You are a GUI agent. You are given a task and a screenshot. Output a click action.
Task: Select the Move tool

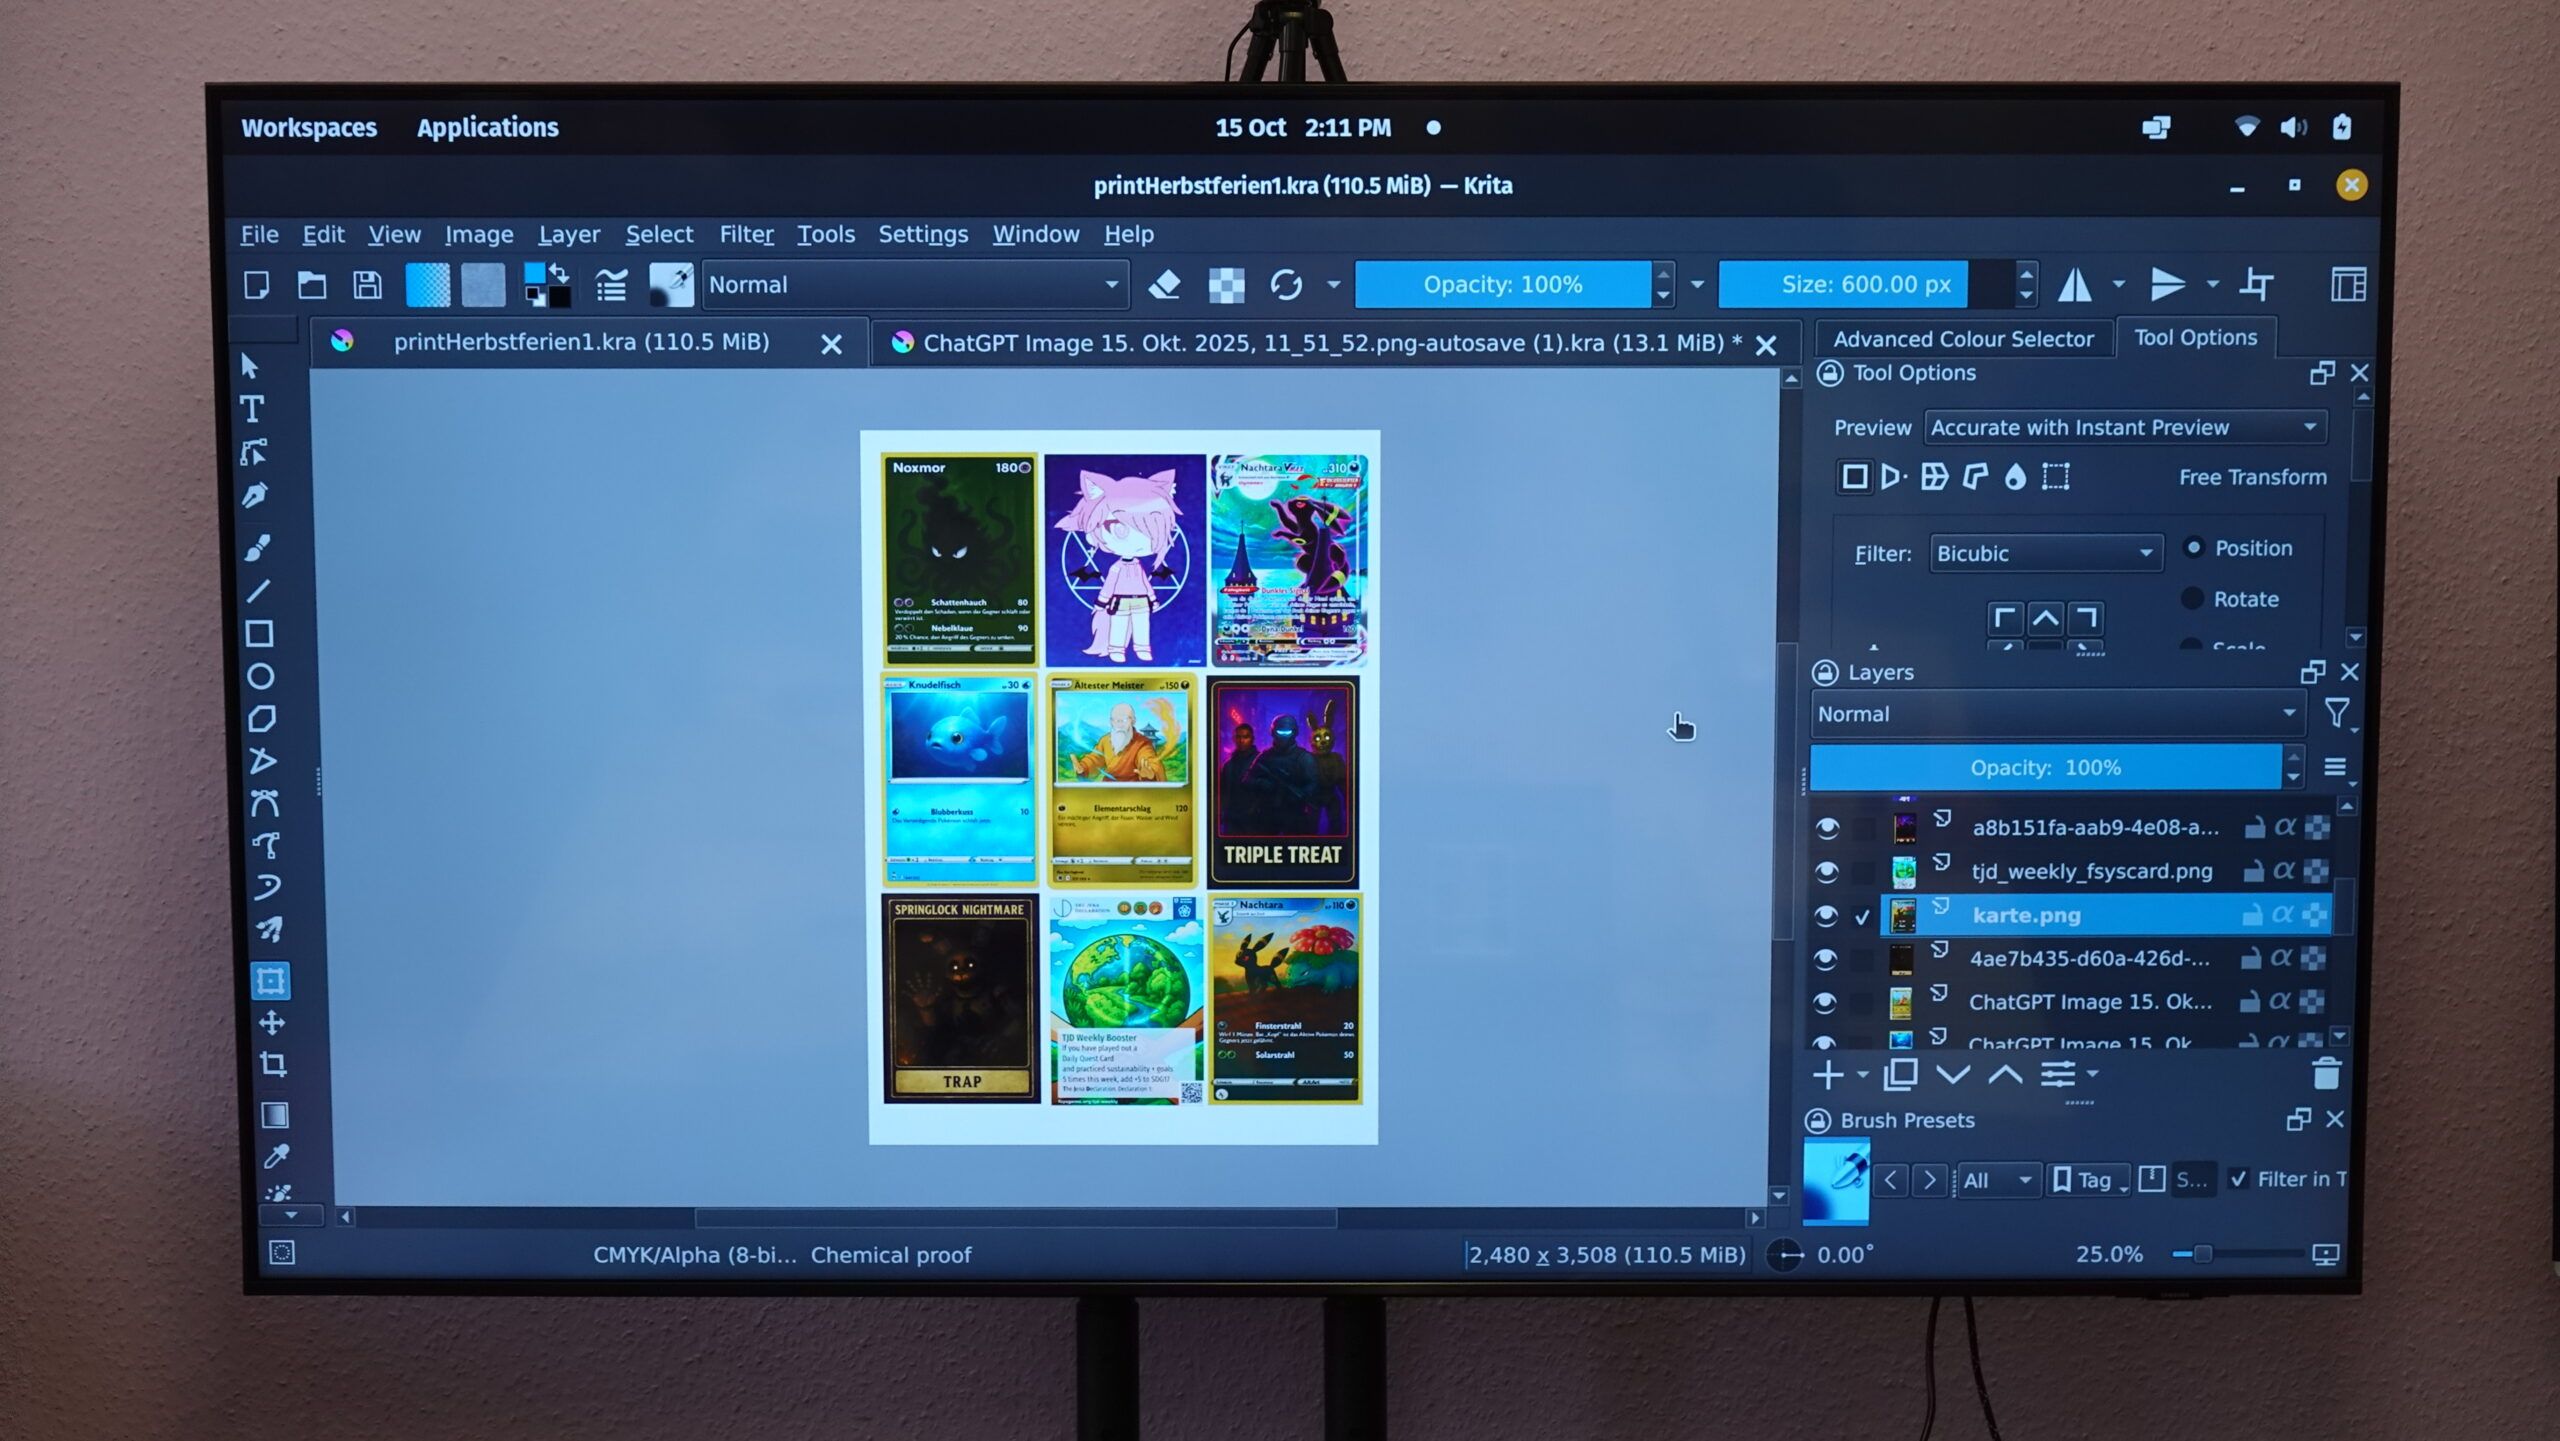click(x=272, y=1022)
